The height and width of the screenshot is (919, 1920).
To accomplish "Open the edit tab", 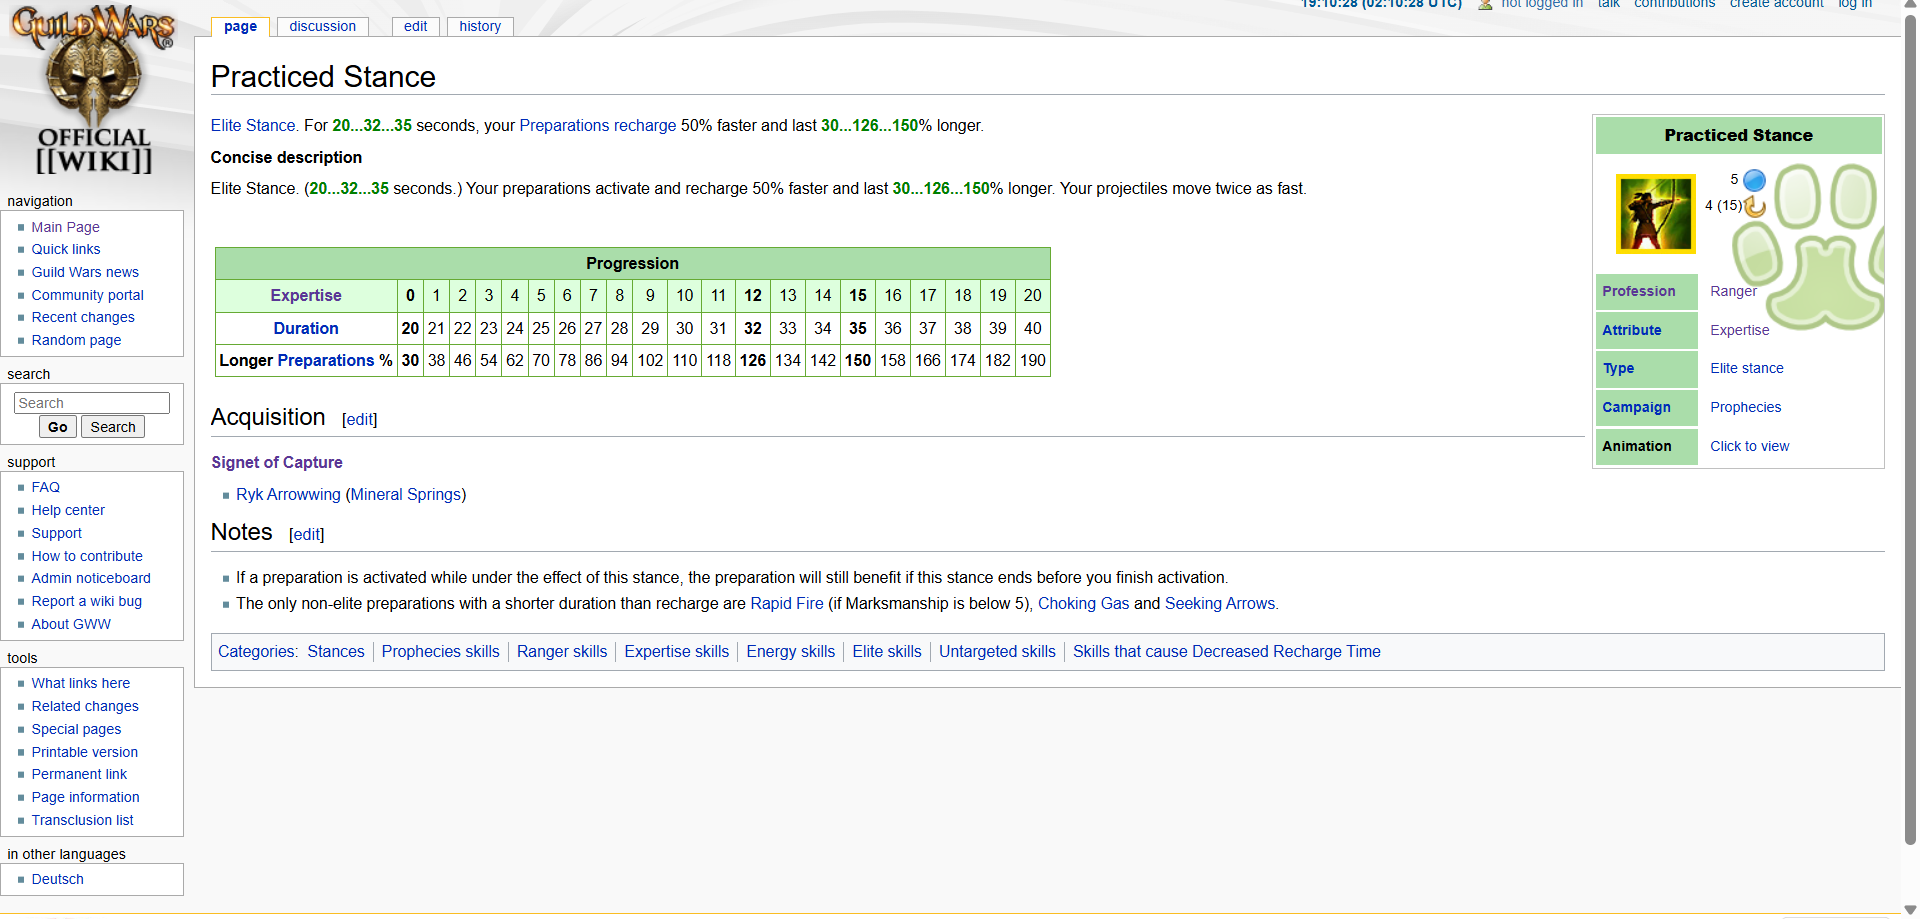I will 416,27.
